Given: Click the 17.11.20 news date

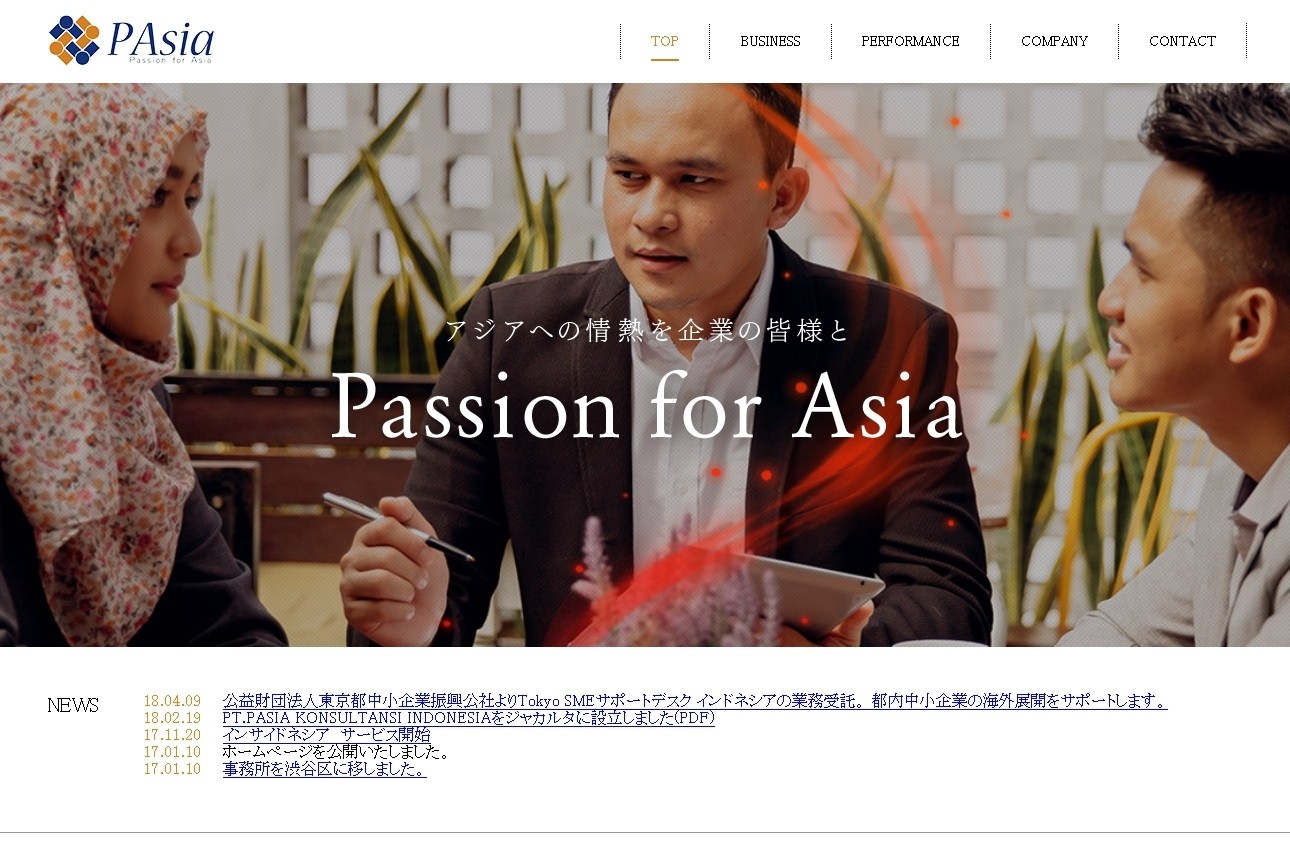Looking at the screenshot, I should (x=172, y=735).
